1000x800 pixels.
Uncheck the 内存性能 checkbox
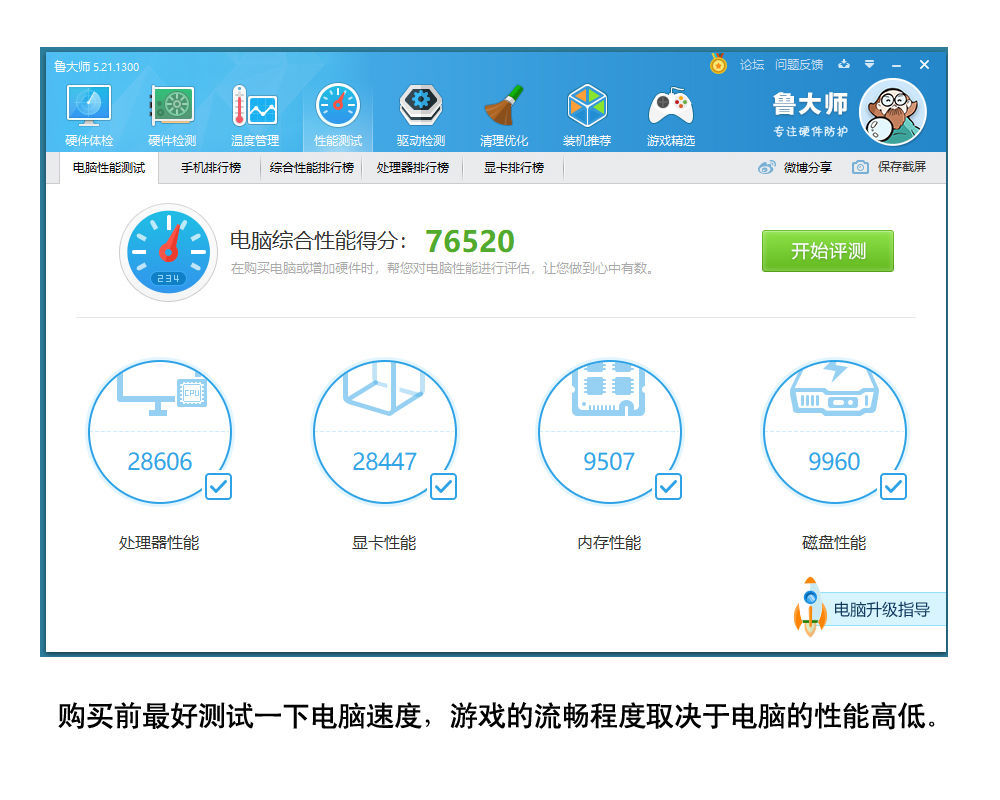(x=668, y=487)
